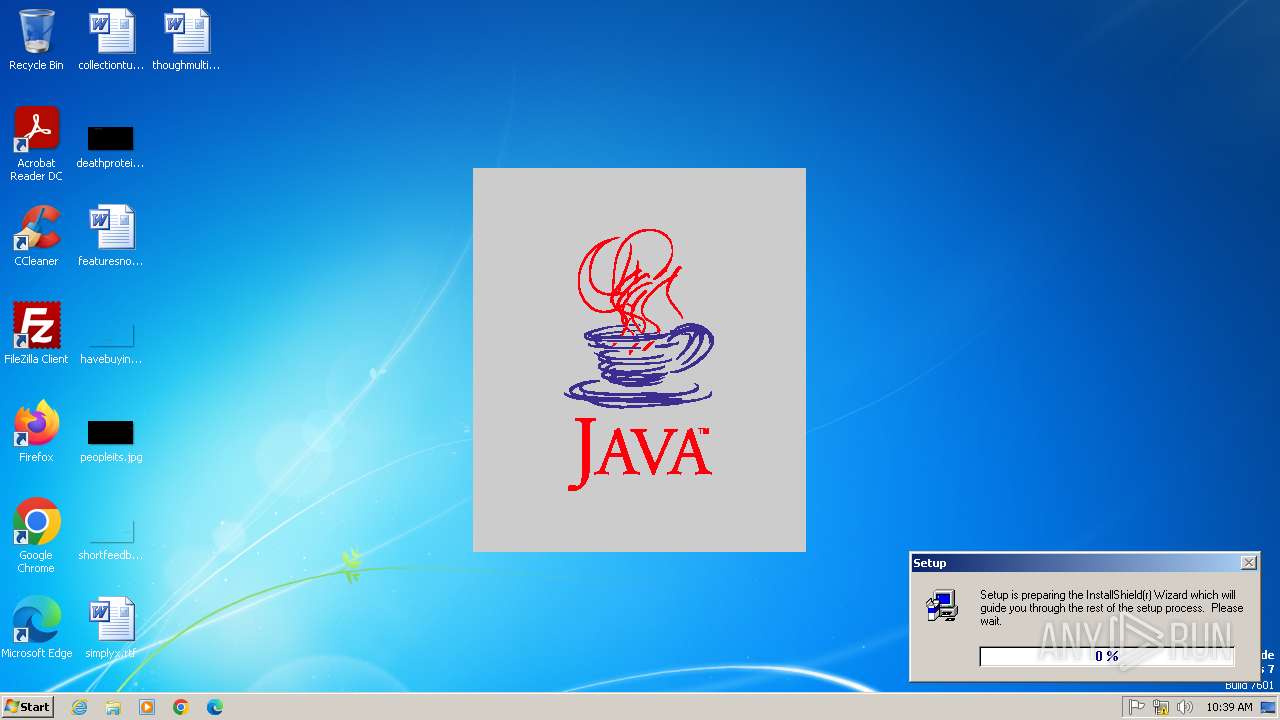Select the Microsoft Edge desktop shortcut
Image resolution: width=1280 pixels, height=720 pixels.
(x=36, y=628)
